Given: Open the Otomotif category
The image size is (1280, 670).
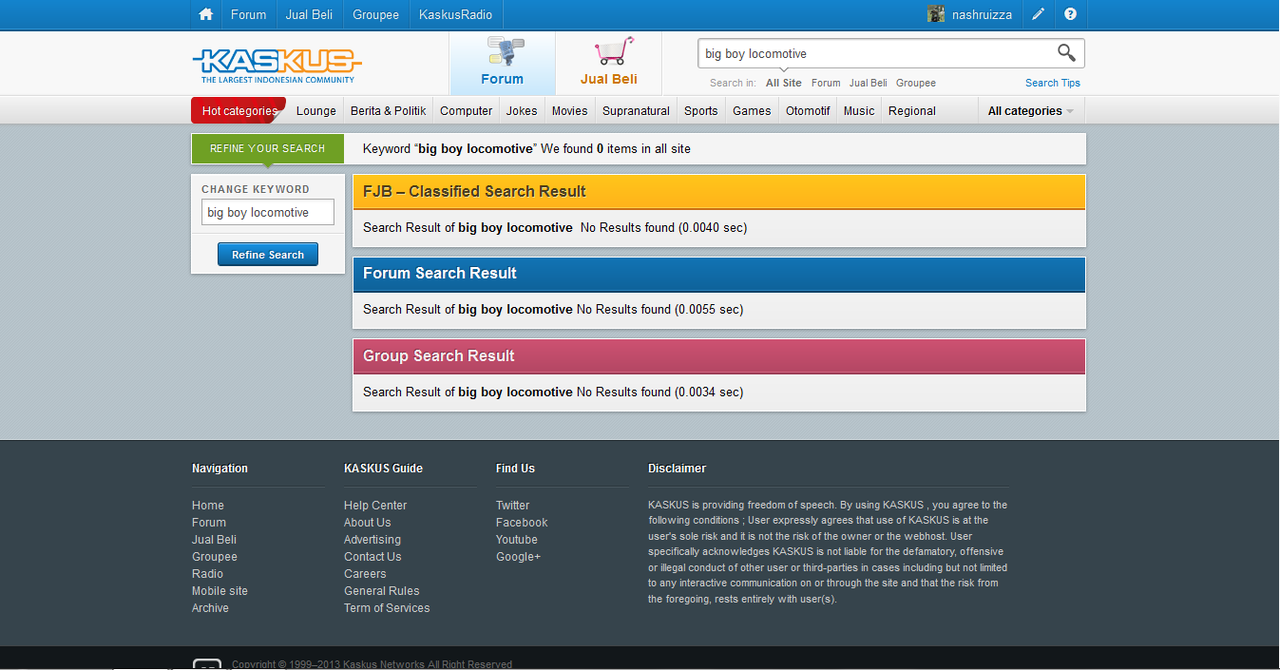Looking at the screenshot, I should (808, 111).
